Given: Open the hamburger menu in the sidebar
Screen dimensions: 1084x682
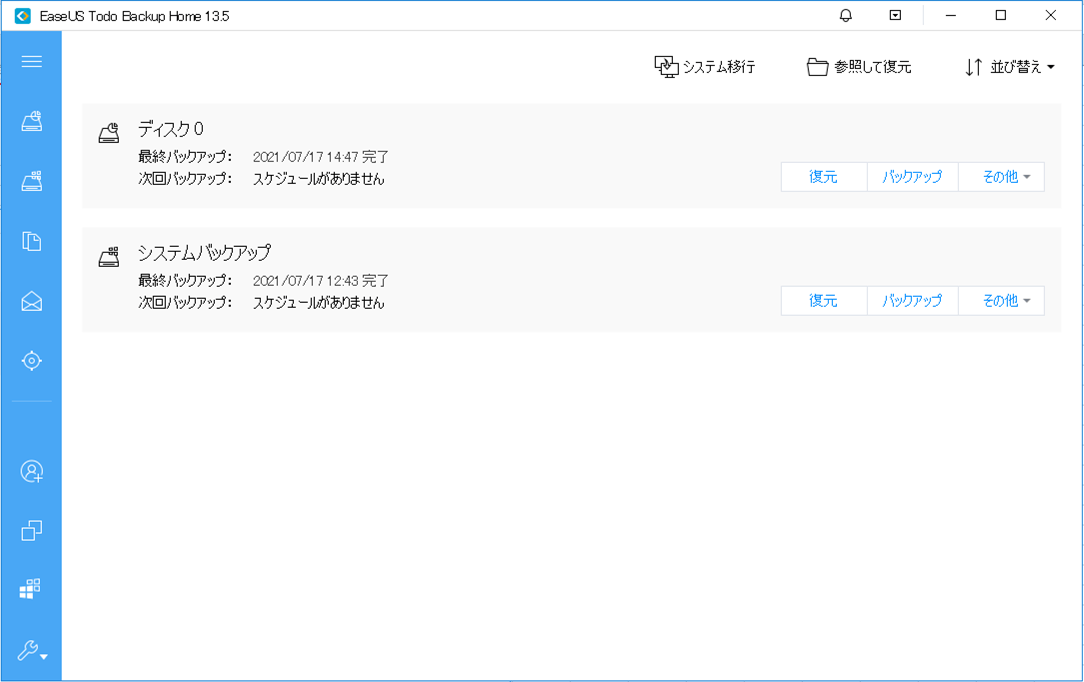Looking at the screenshot, I should [x=31, y=62].
